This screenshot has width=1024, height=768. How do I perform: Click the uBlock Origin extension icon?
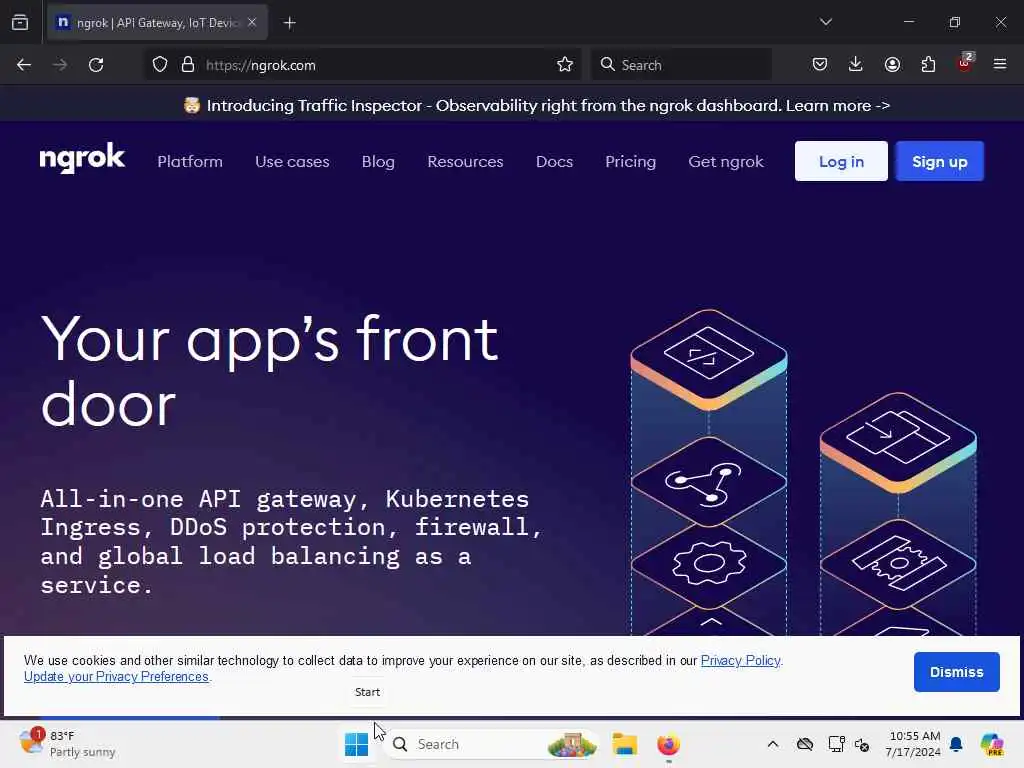tap(965, 63)
